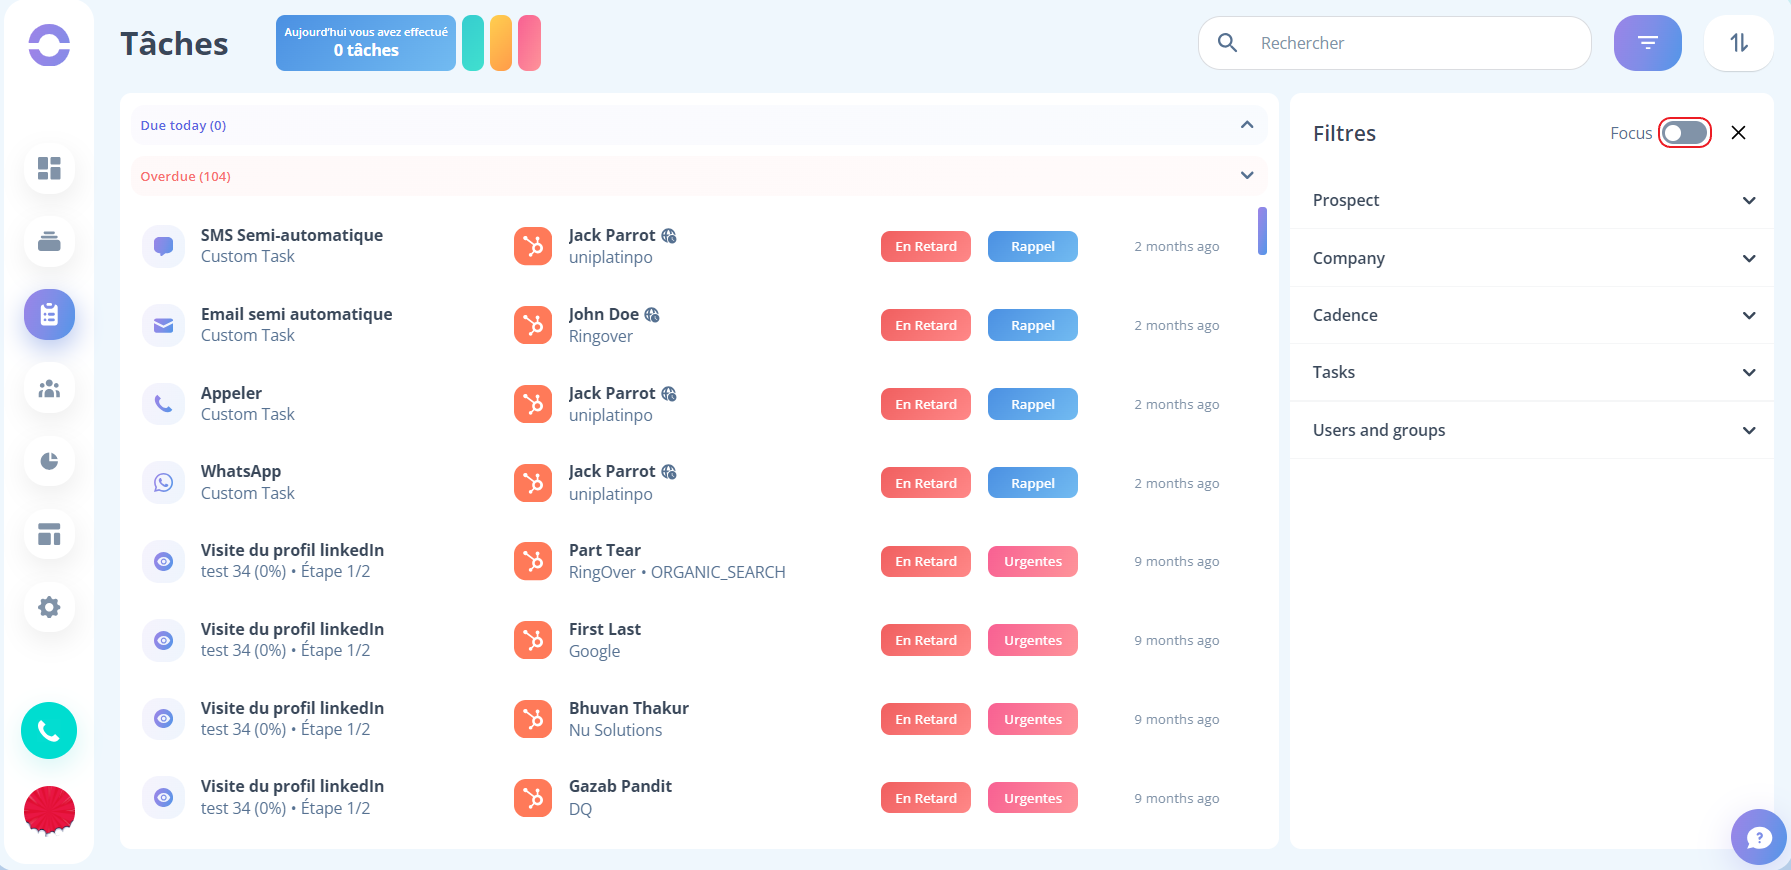Click the task list scrollbar thumb
1791x870 pixels.
tap(1262, 231)
